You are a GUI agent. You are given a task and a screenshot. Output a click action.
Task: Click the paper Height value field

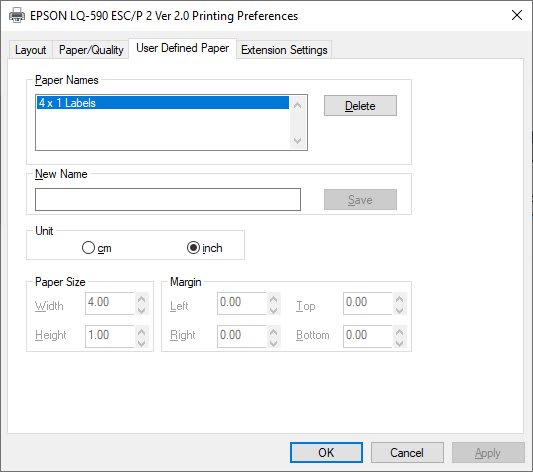point(110,336)
